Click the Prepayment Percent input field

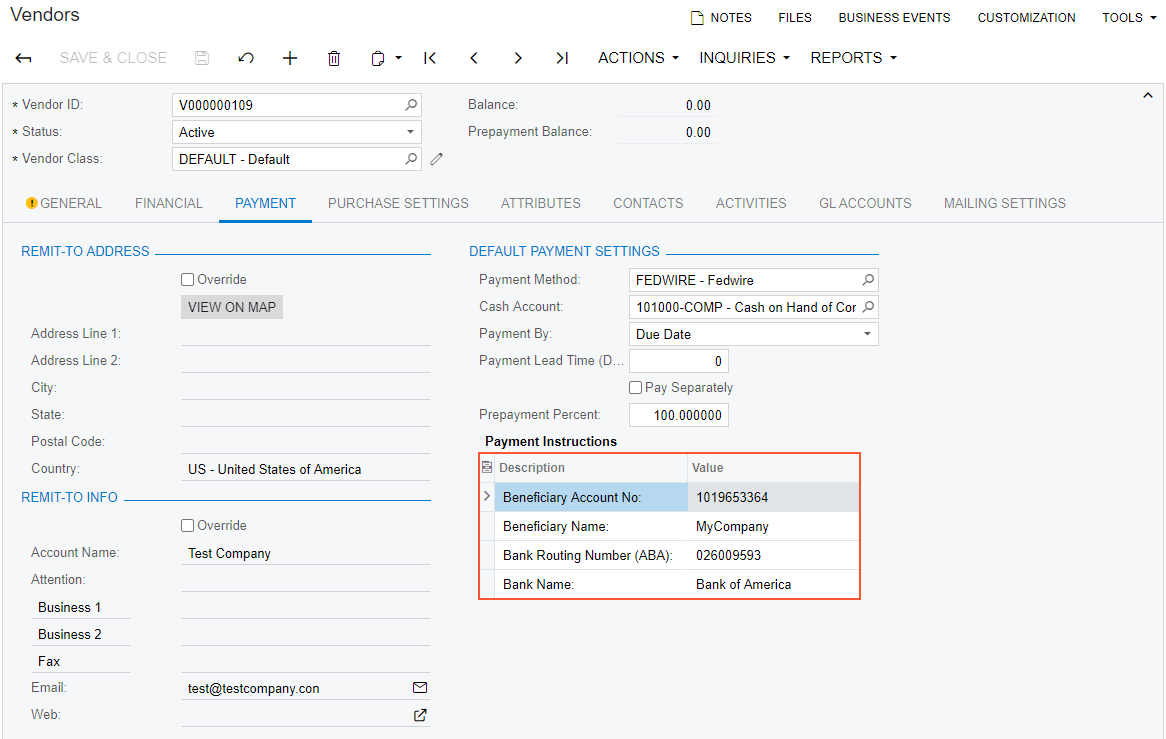pyautogui.click(x=679, y=415)
